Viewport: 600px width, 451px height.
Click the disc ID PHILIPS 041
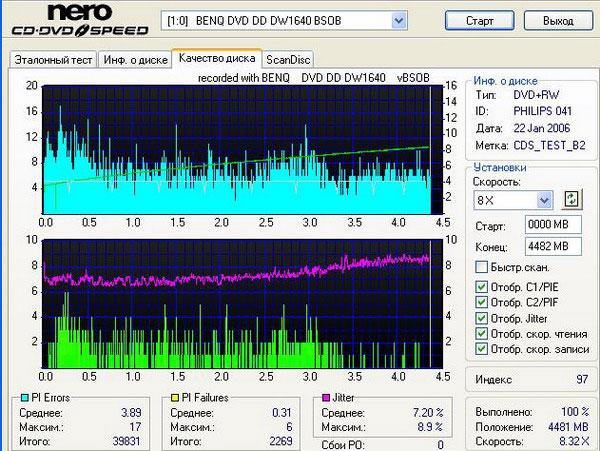click(542, 111)
